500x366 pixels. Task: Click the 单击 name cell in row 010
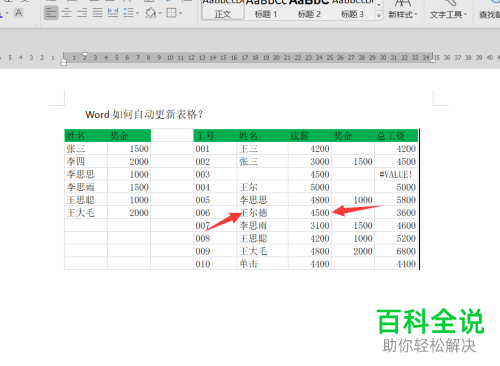(262, 264)
